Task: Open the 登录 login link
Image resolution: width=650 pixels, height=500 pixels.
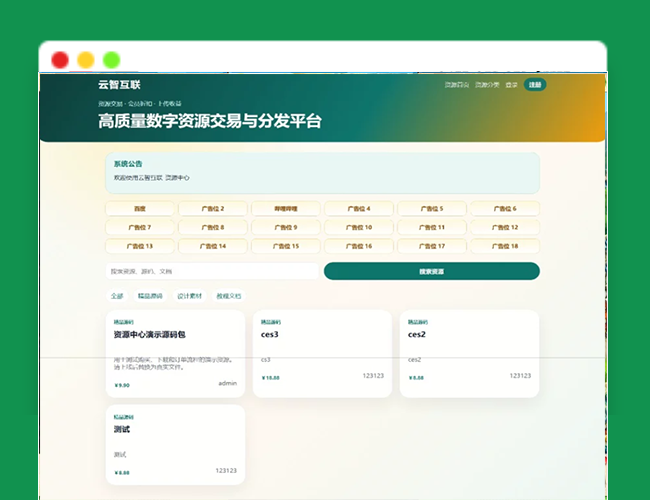Action: point(512,85)
